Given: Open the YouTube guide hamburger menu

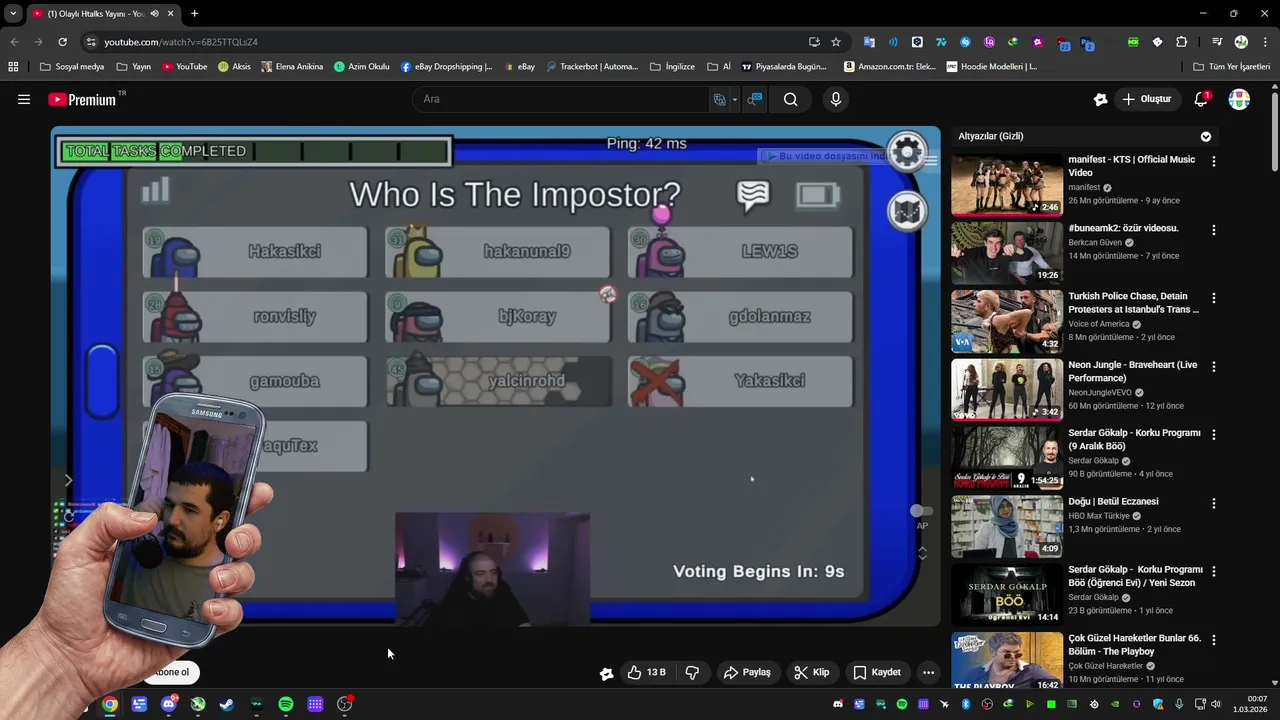Looking at the screenshot, I should coord(24,99).
